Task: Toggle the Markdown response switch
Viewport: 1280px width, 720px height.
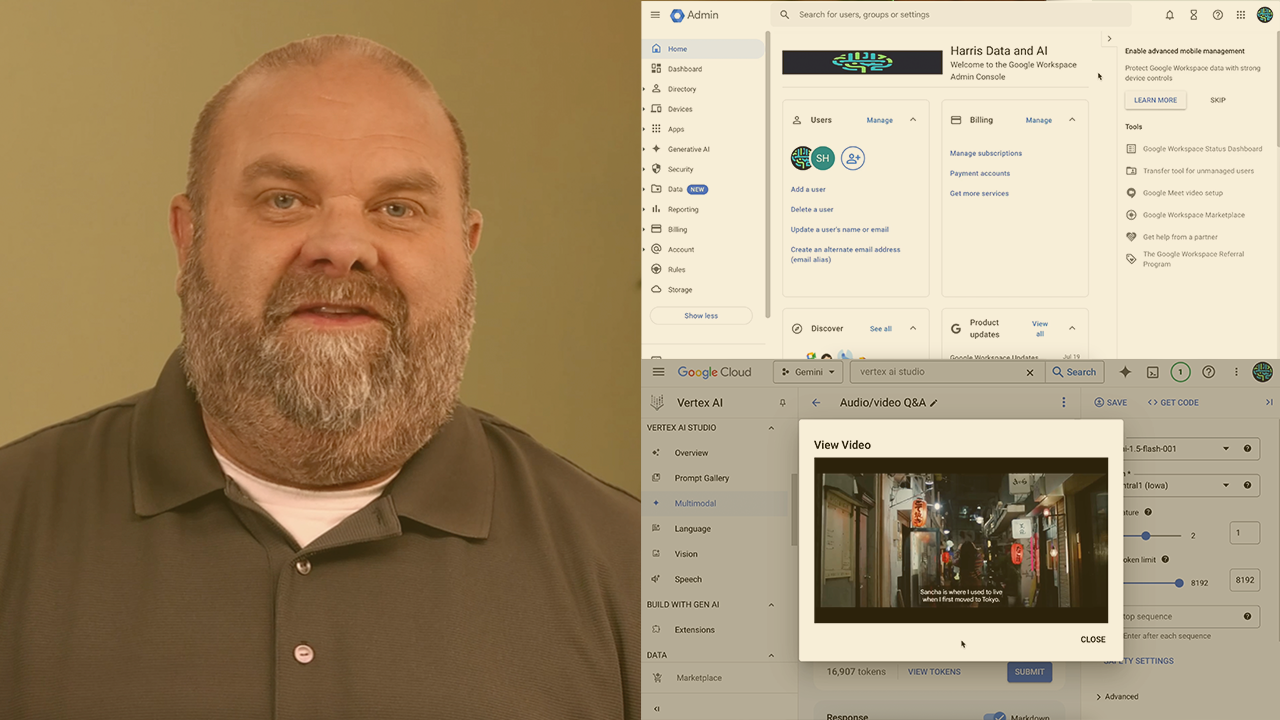Action: click(995, 717)
